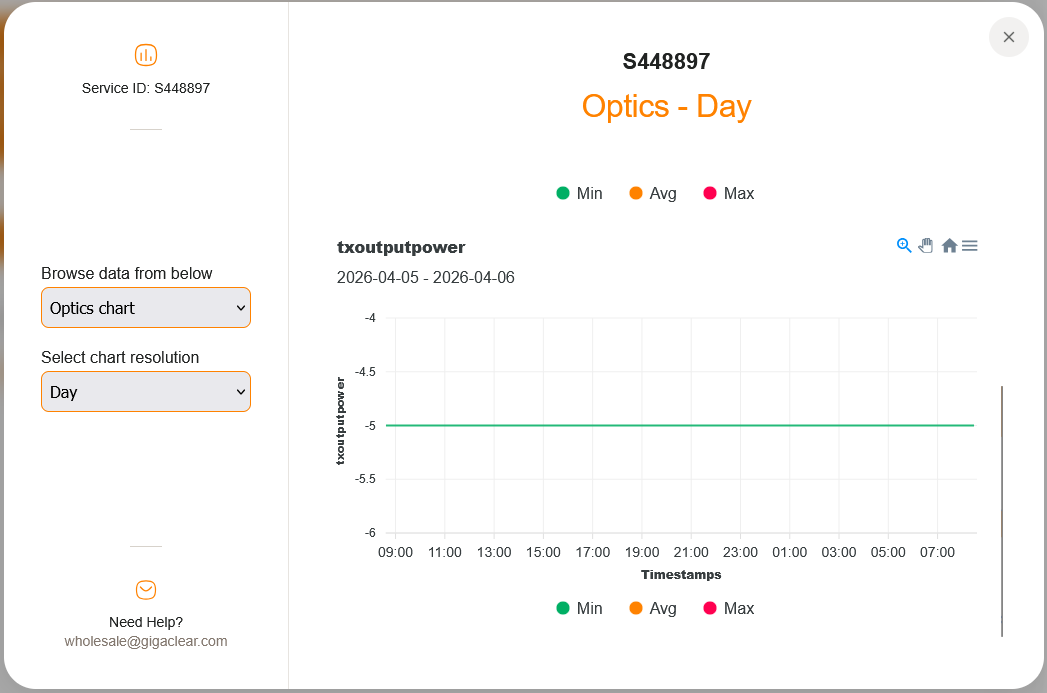Click the bar chart icon above Service ID
Viewport: 1047px width, 693px height.
coord(146,55)
